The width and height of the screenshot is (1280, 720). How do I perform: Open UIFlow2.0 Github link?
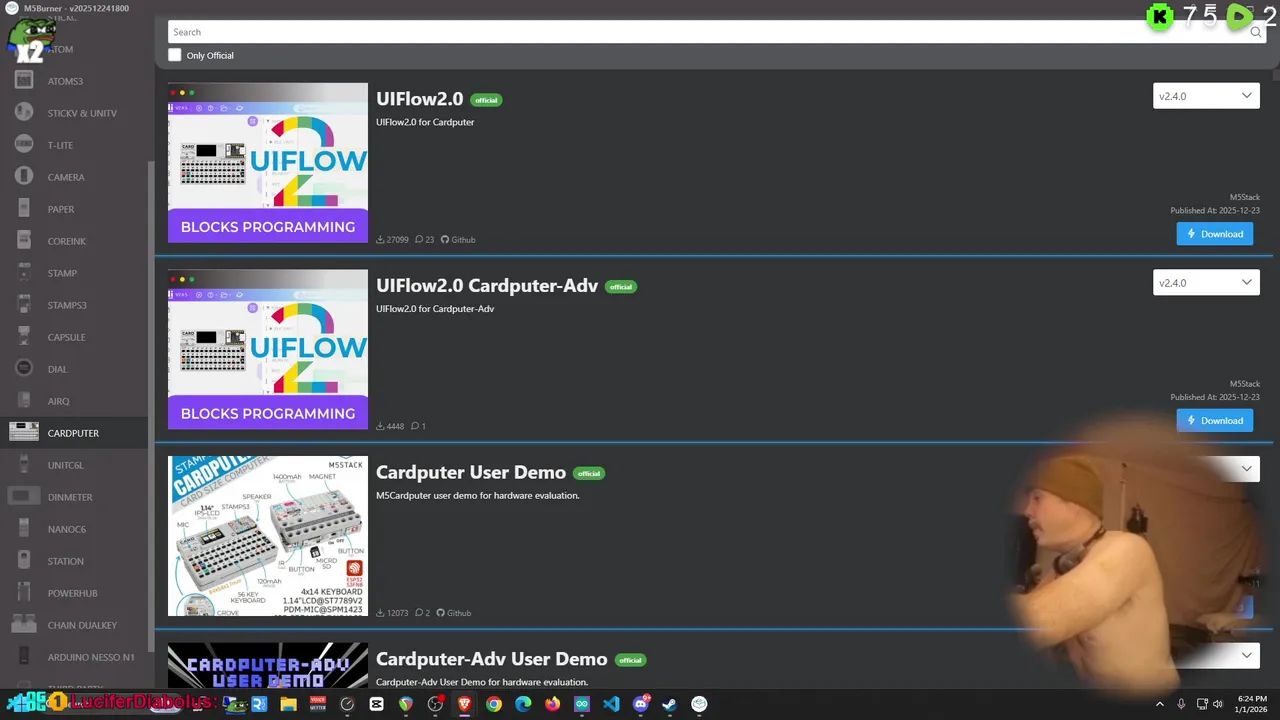[458, 240]
